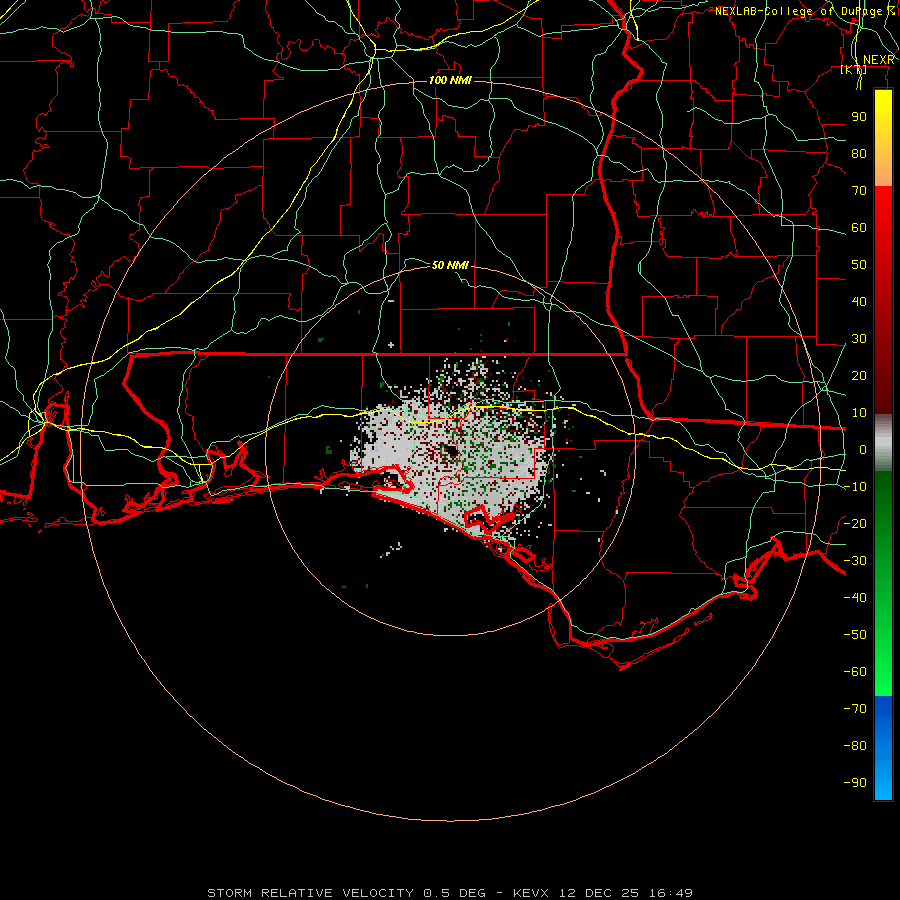Click the "90" value on the velocity scale
This screenshot has width=900, height=900.
pyautogui.click(x=859, y=117)
